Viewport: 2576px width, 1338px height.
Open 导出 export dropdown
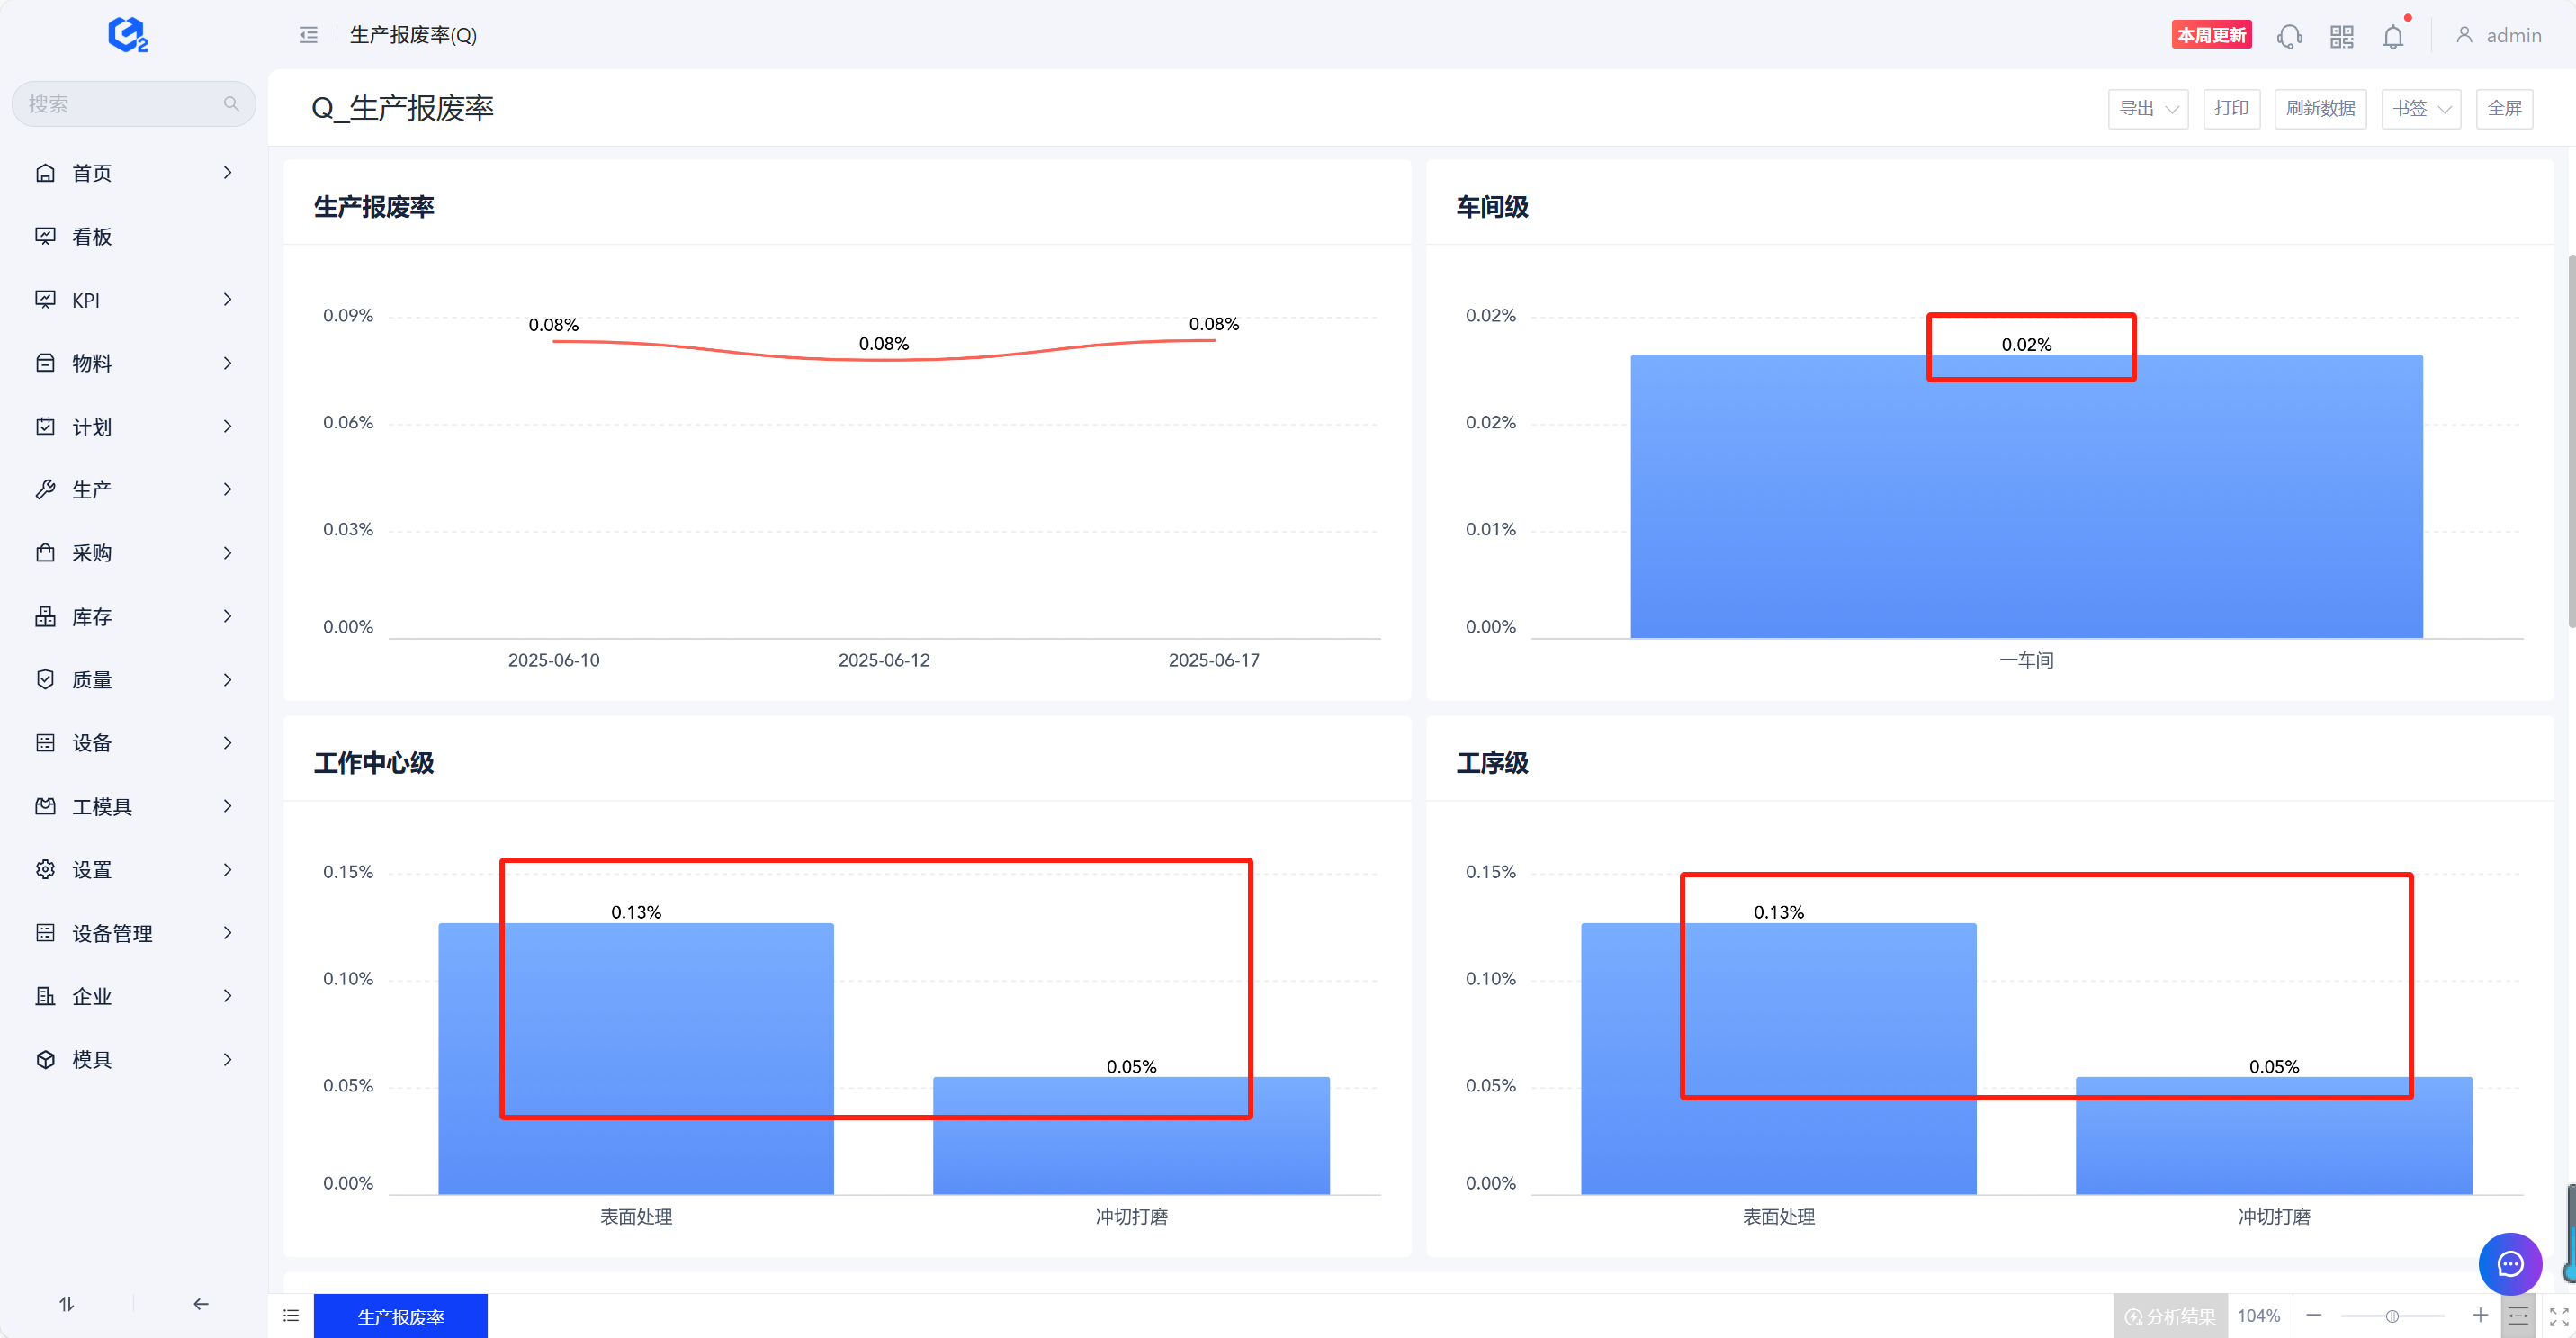tap(2147, 108)
